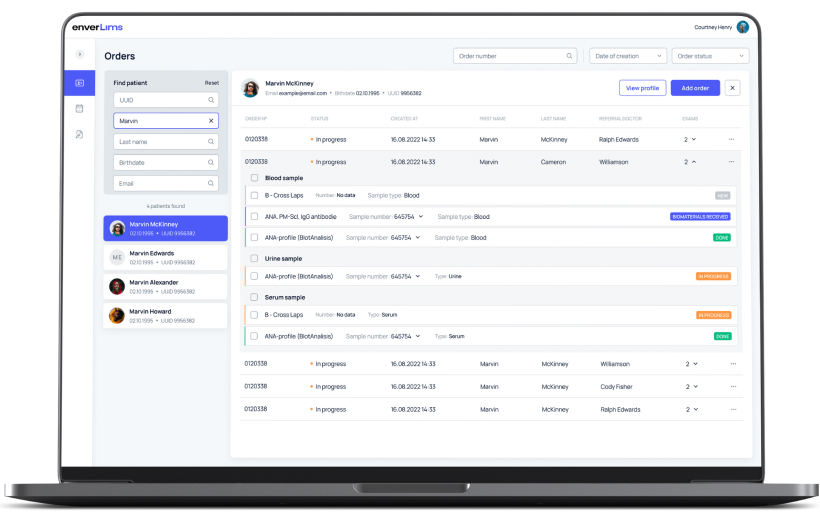Open the calendar icon in left sidebar
The width and height of the screenshot is (820, 525).
point(79,108)
